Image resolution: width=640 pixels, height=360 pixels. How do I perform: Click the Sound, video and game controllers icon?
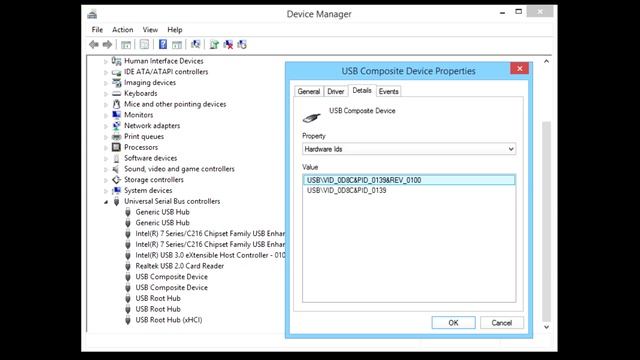[x=116, y=169]
